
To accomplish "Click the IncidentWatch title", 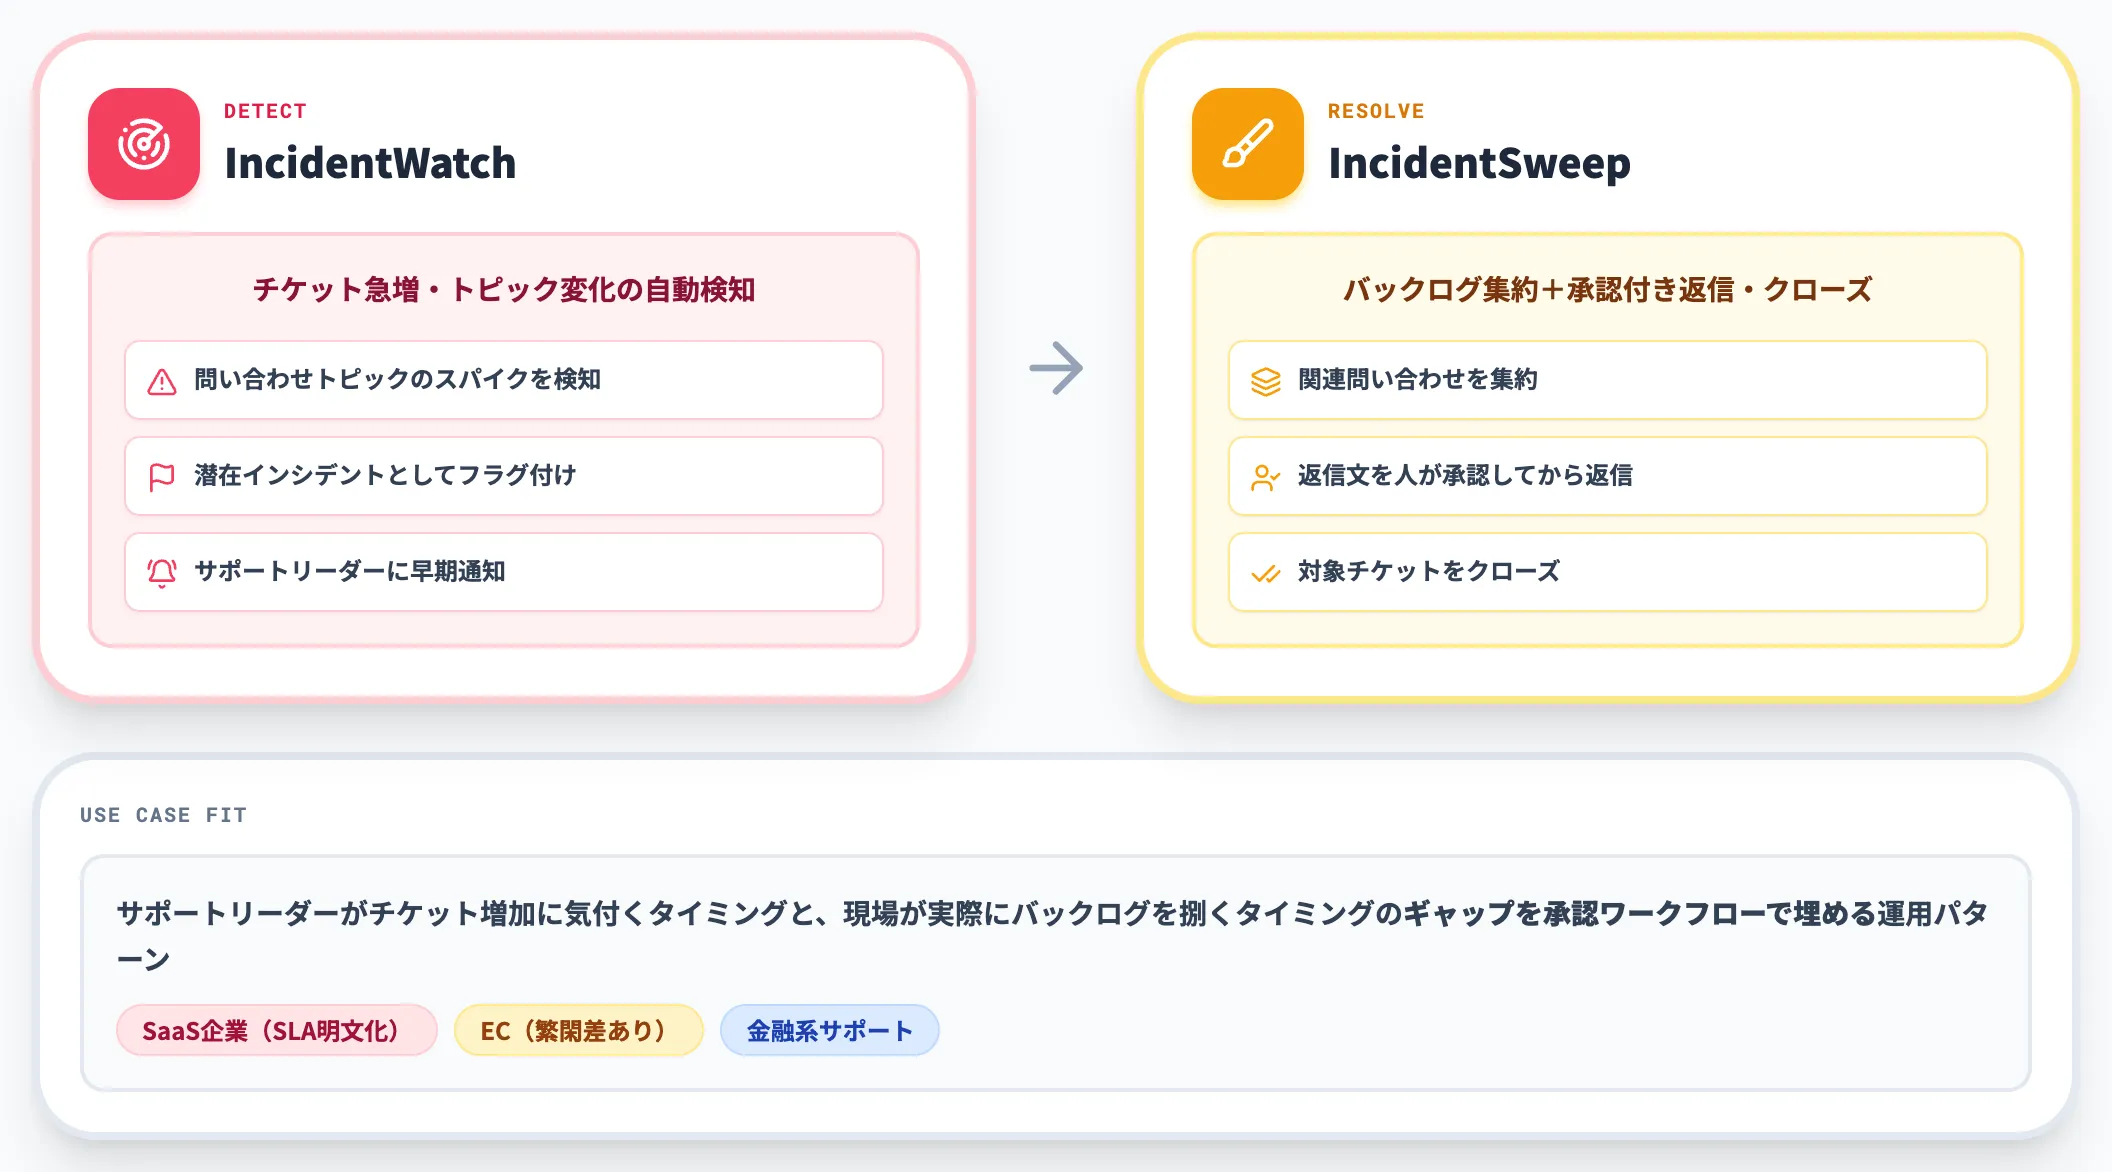I will tap(370, 163).
